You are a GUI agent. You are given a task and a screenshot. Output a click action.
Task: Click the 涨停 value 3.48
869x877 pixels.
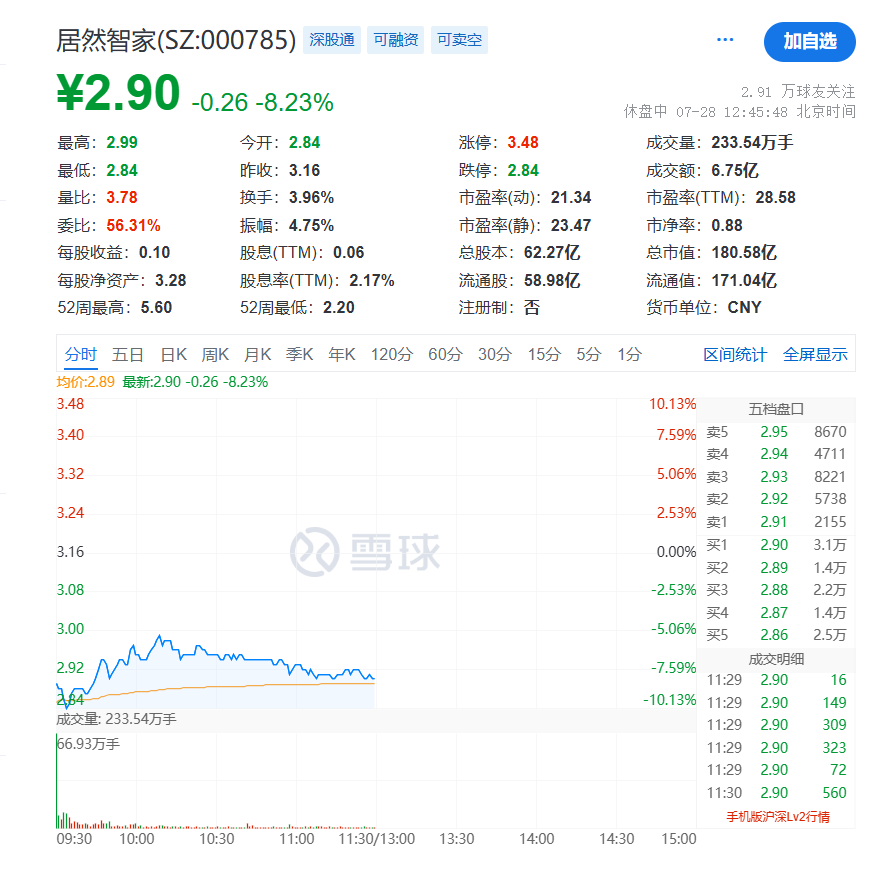[x=523, y=143]
